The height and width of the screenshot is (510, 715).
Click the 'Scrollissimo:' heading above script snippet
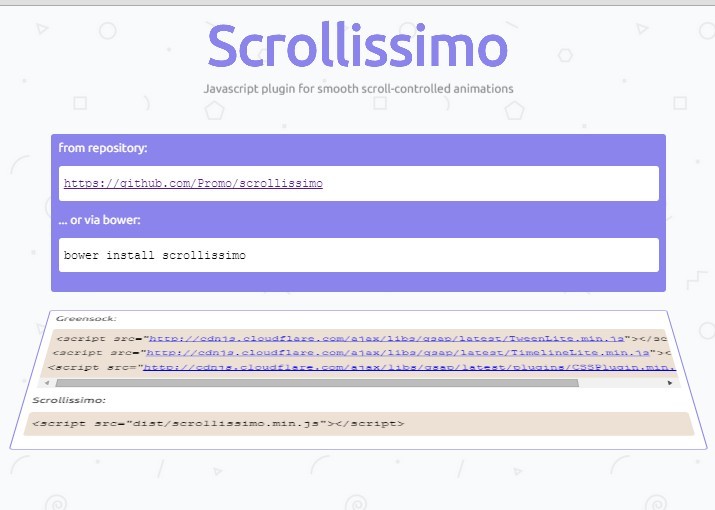click(x=69, y=400)
